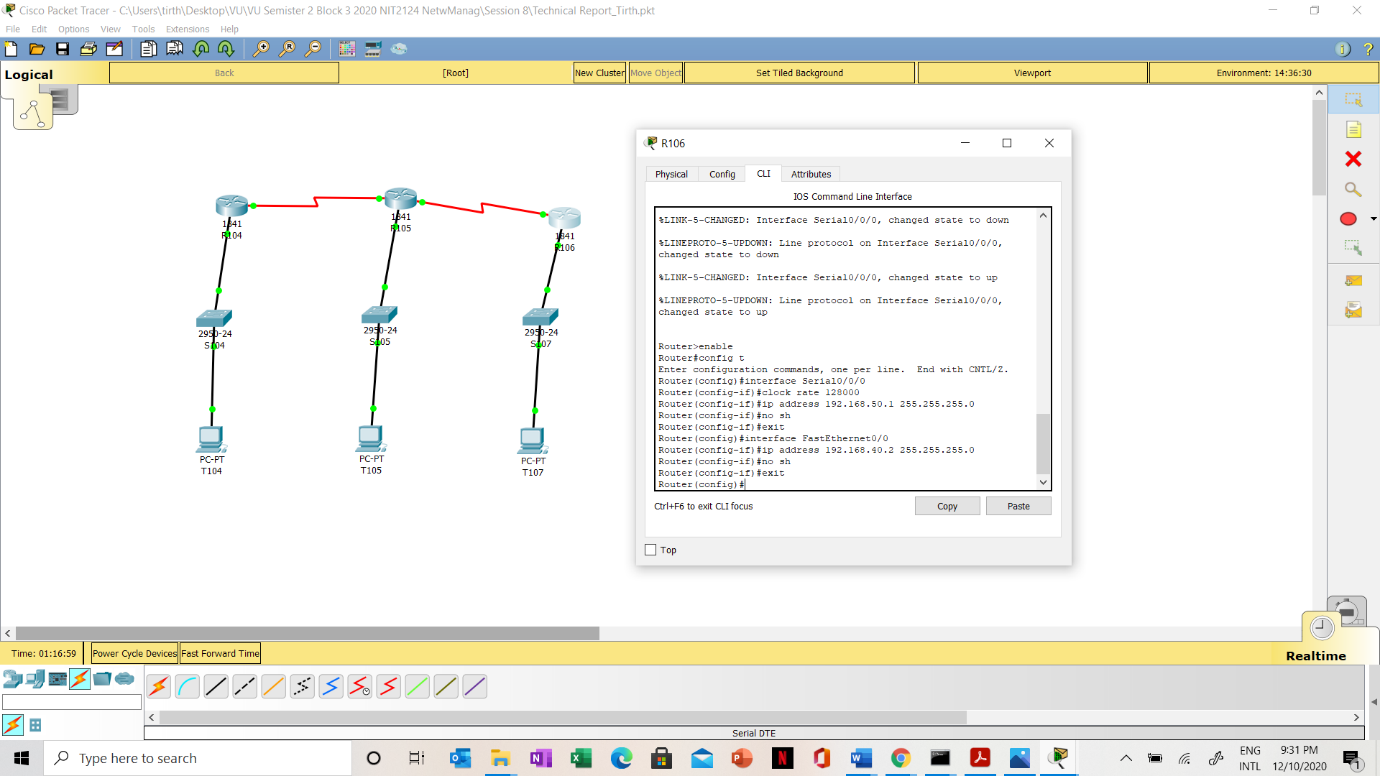Select the copper straight-through cable
This screenshot has width=1380, height=776.
[x=216, y=687]
